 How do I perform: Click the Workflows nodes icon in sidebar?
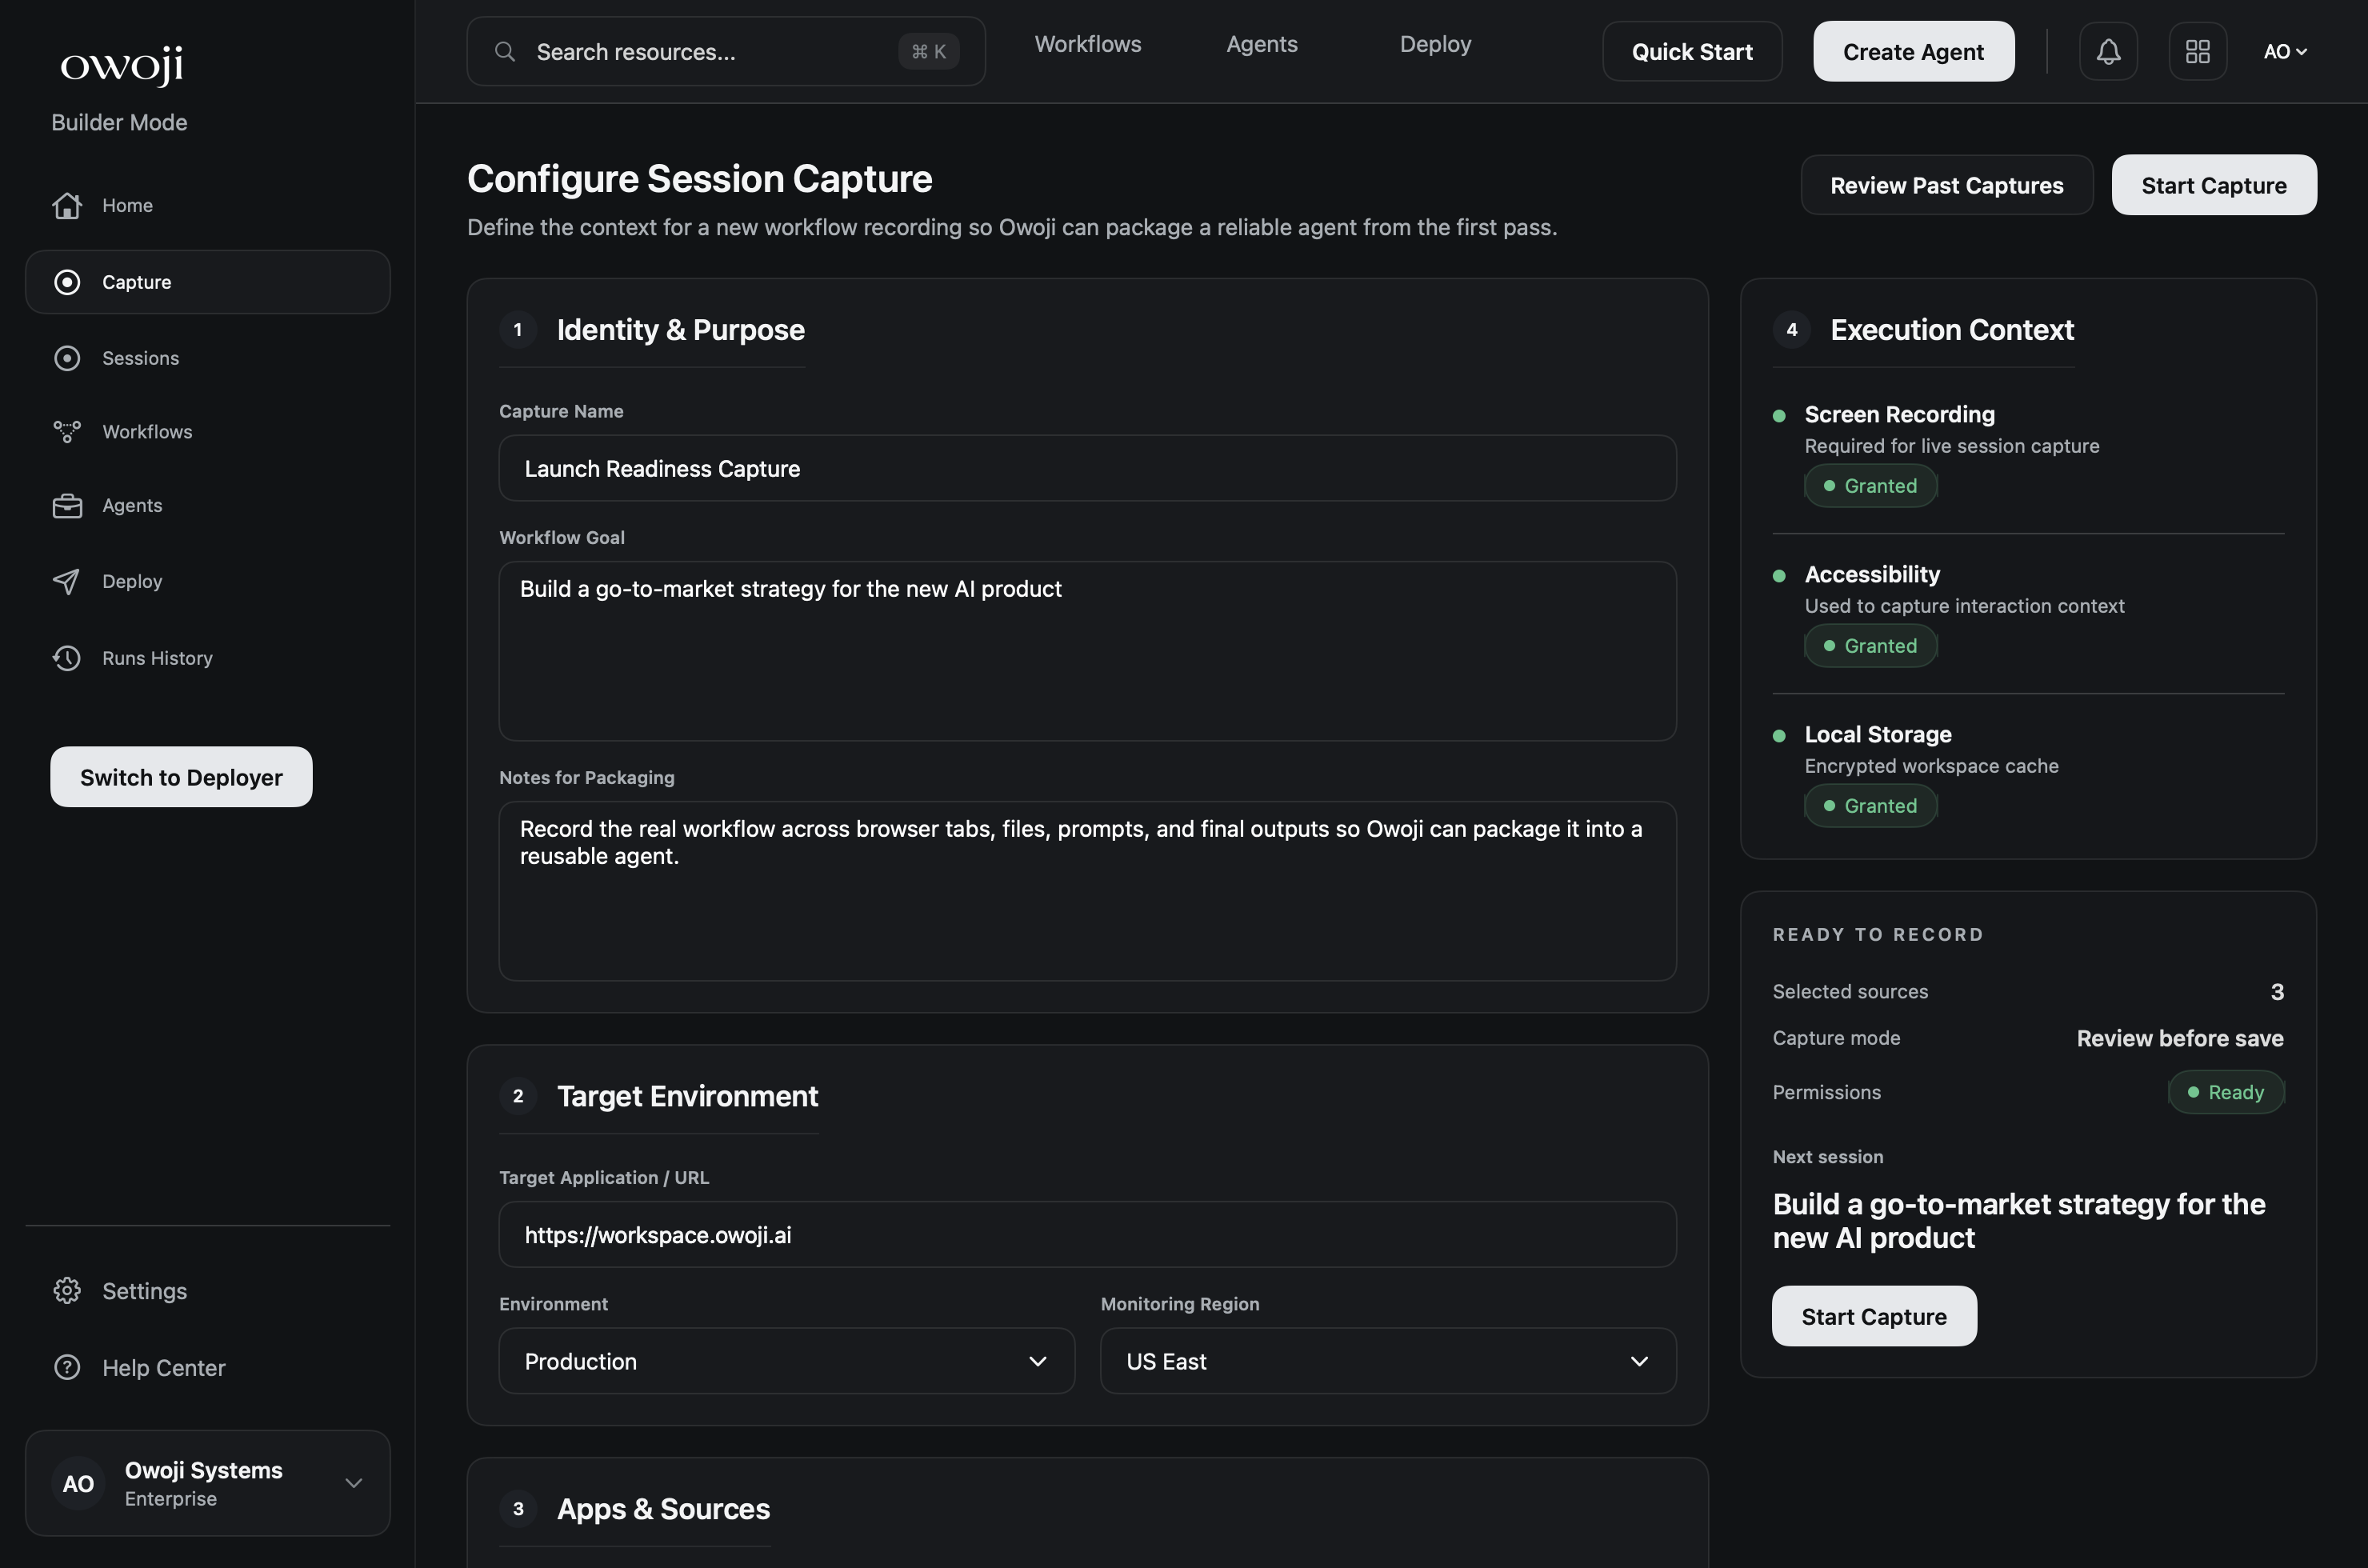pos(67,432)
